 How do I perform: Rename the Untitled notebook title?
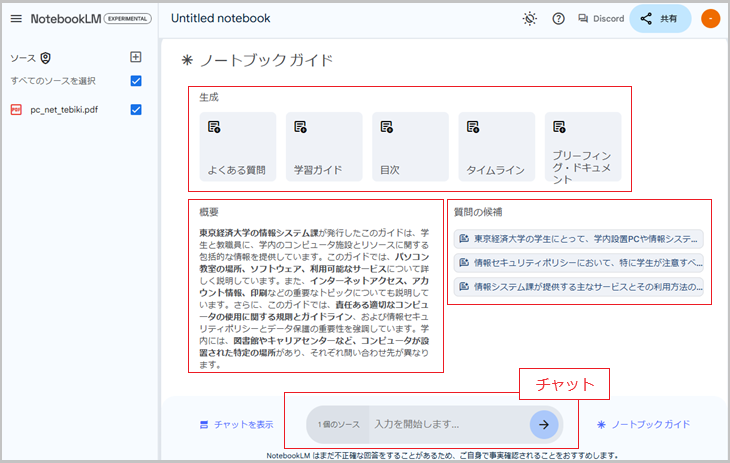click(220, 19)
